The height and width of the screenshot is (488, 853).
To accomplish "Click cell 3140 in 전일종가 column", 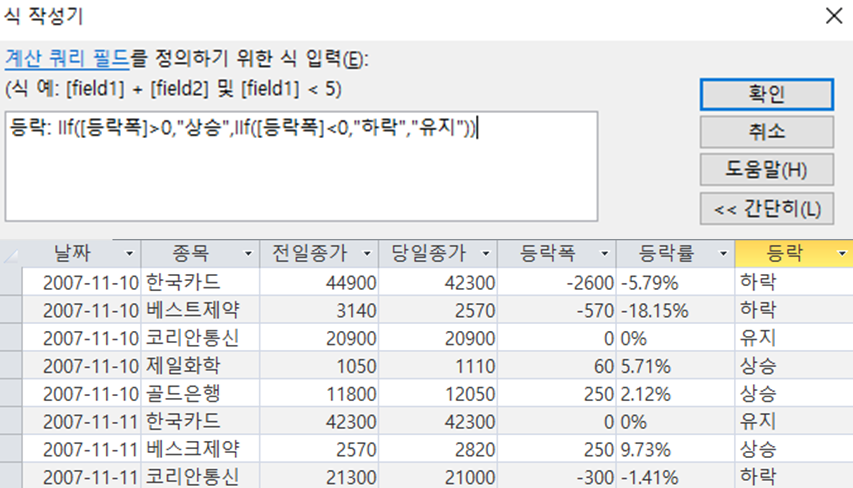I will 319,310.
